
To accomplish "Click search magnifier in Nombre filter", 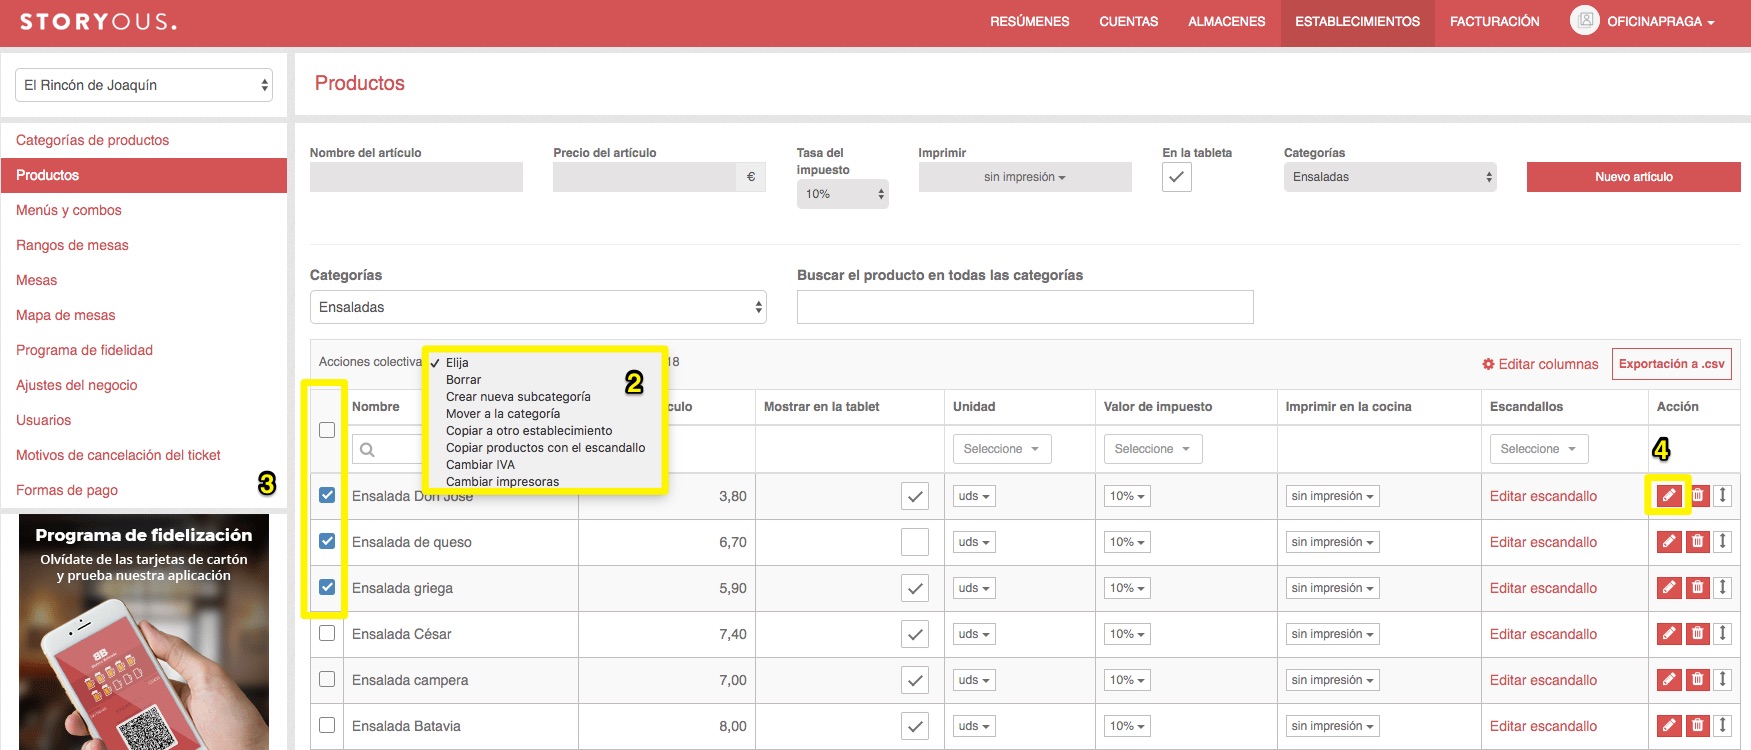I will pyautogui.click(x=367, y=449).
